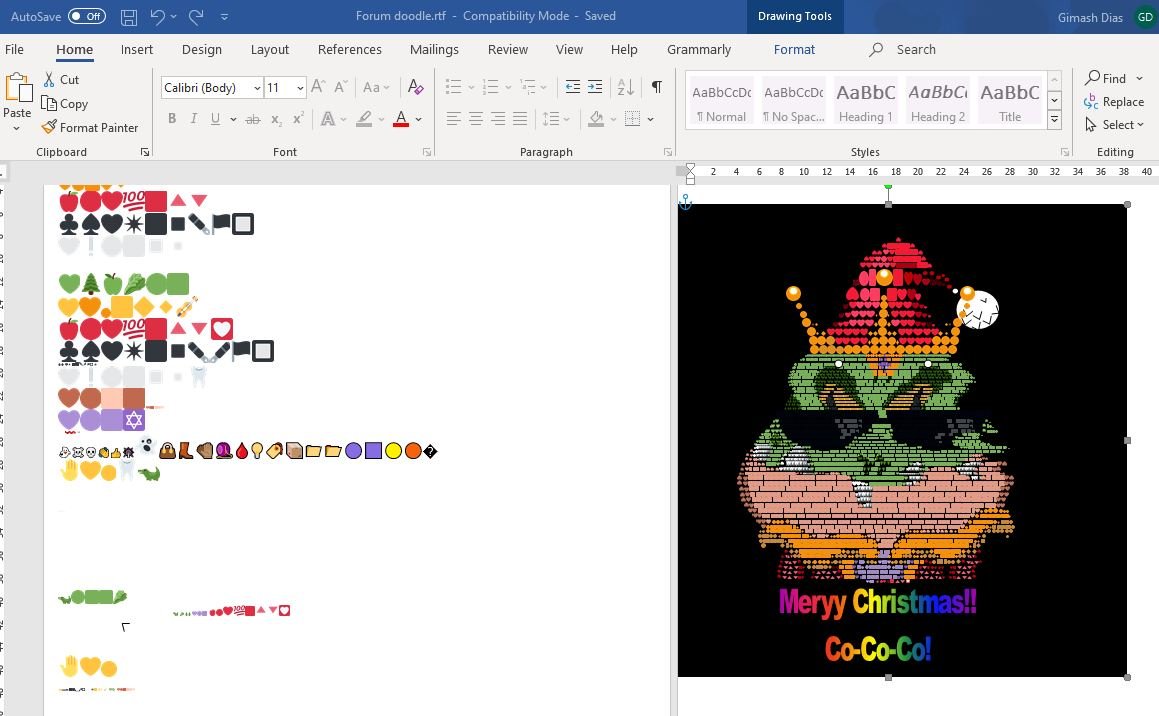The height and width of the screenshot is (716, 1159).
Task: Open the Insert ribbon tab
Action: click(x=137, y=49)
